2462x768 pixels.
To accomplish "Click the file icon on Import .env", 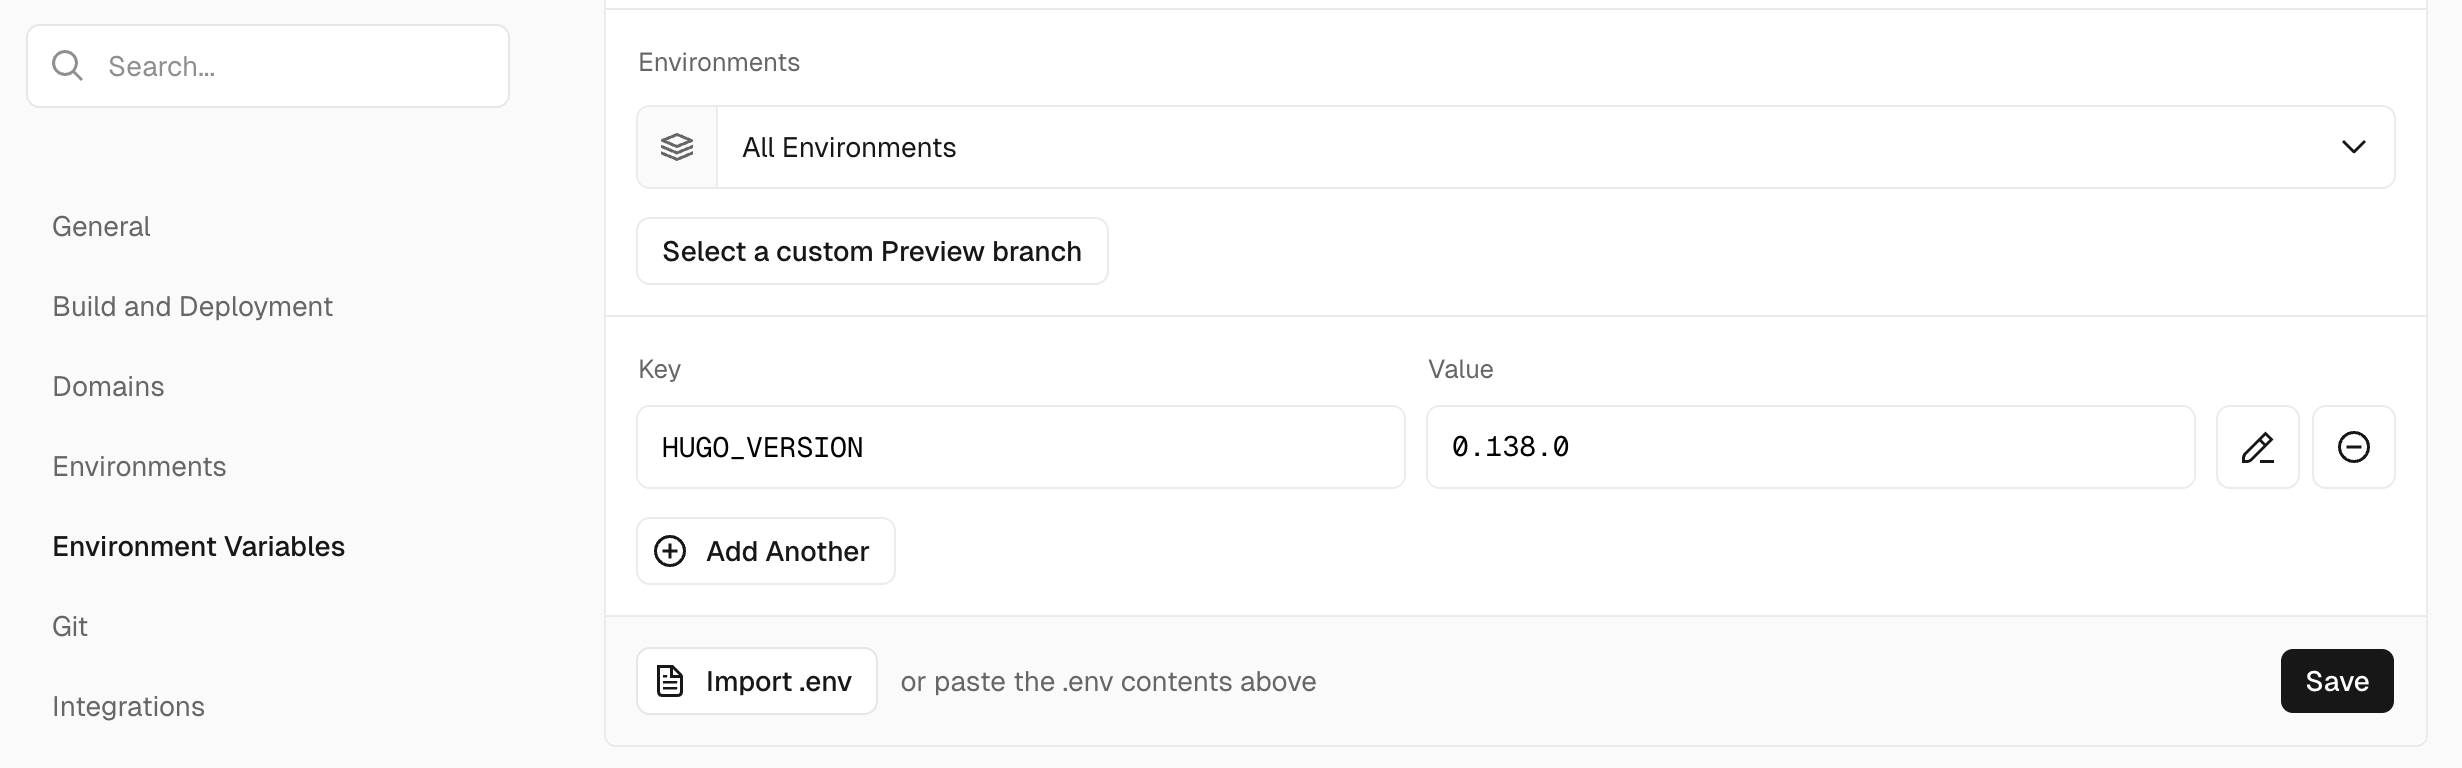I will [x=670, y=681].
